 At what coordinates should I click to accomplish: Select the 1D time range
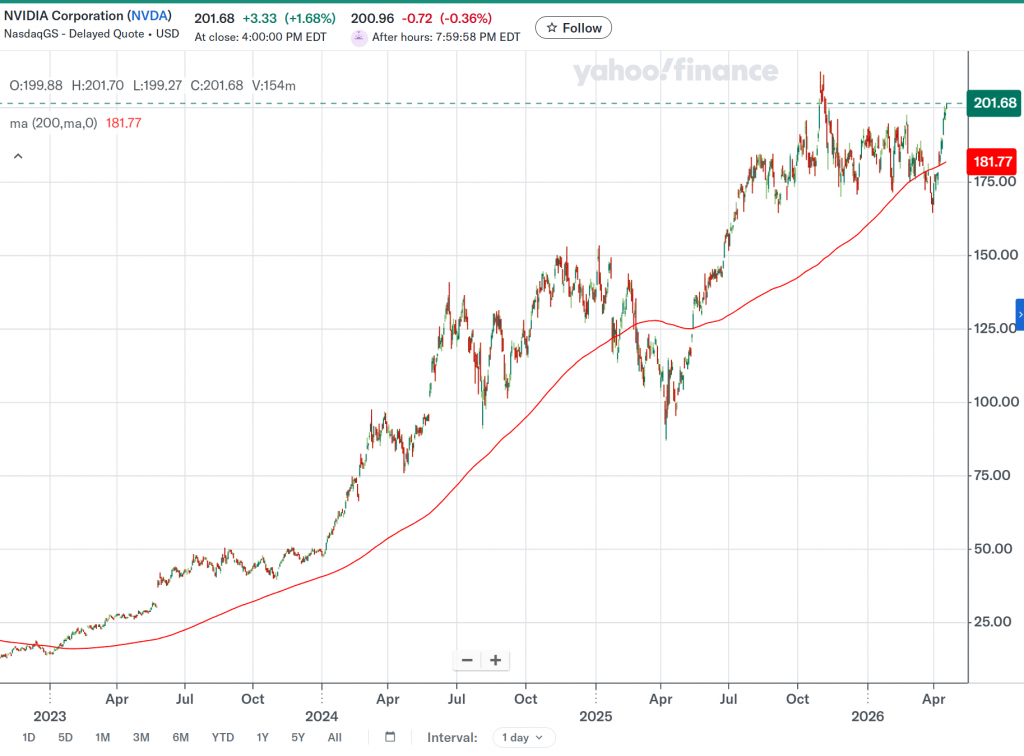pos(29,737)
